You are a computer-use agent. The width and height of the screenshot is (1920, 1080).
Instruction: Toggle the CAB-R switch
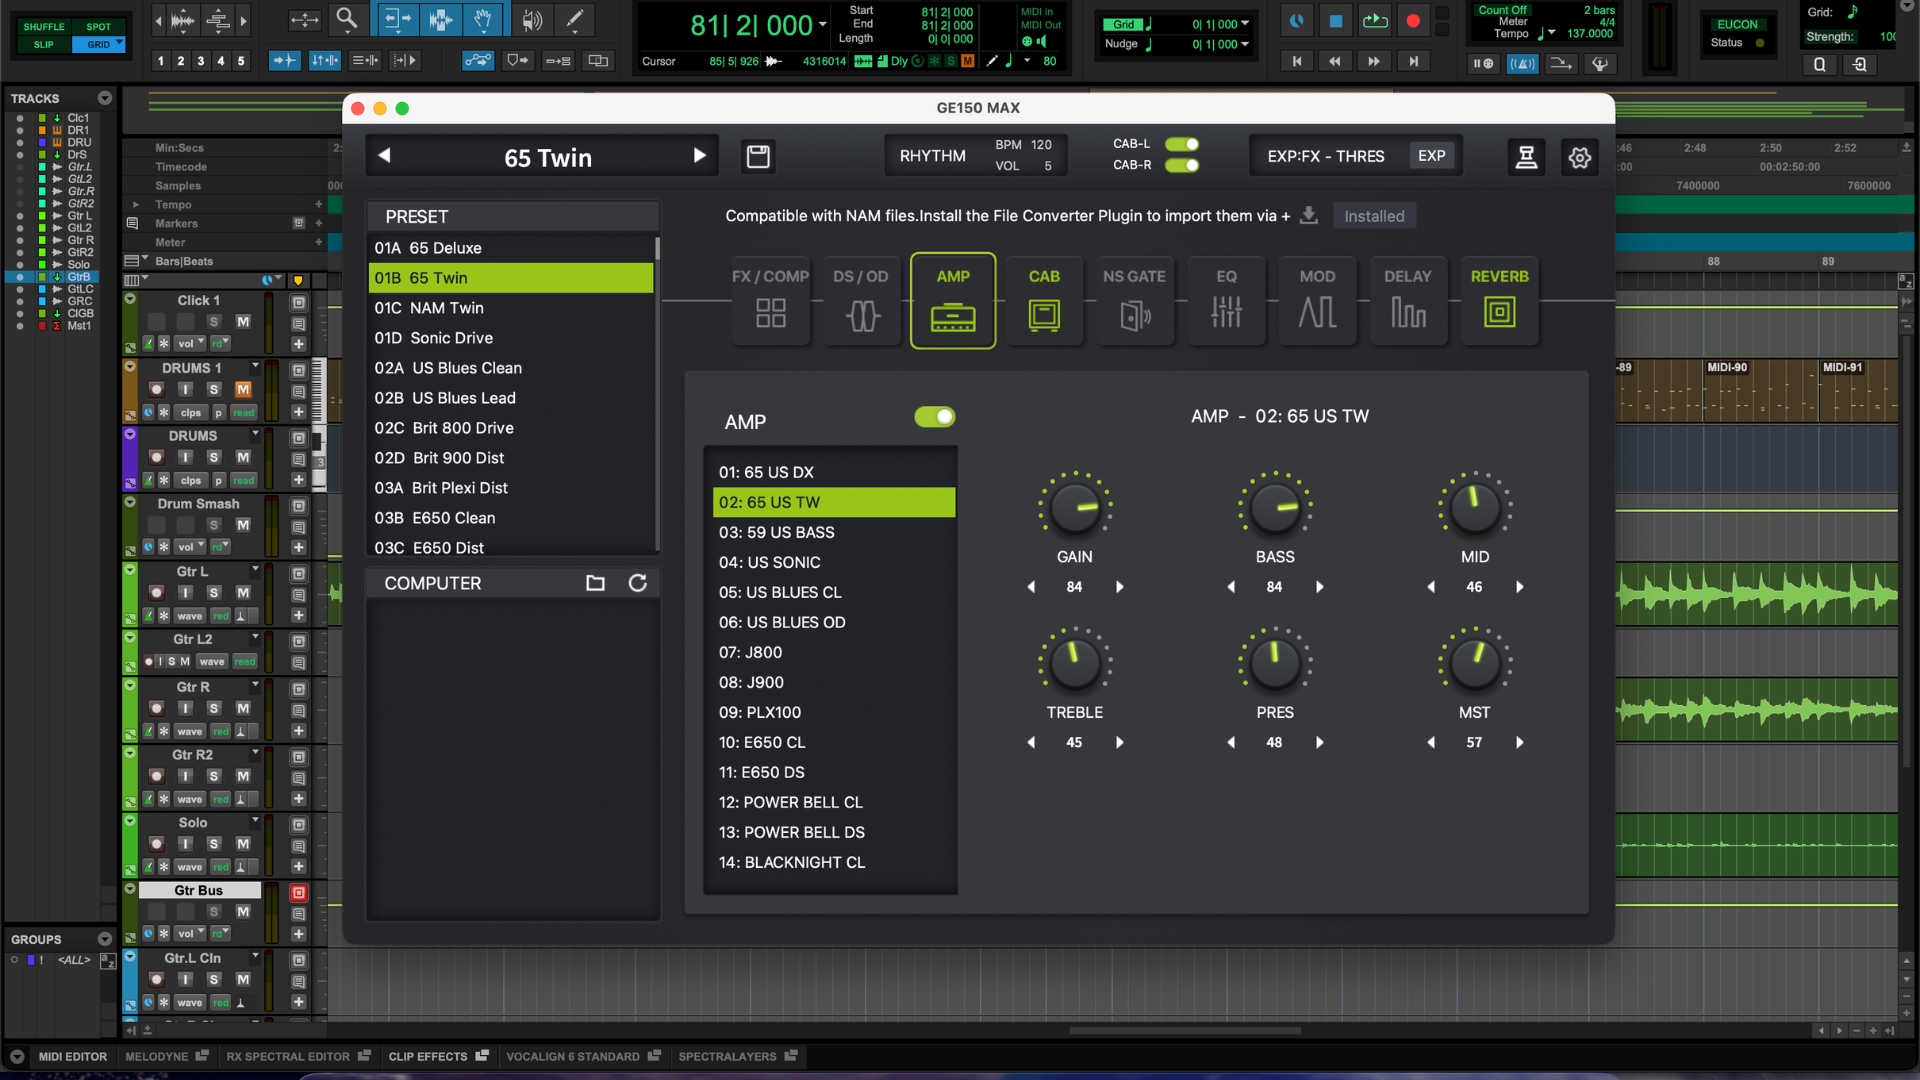point(1182,165)
